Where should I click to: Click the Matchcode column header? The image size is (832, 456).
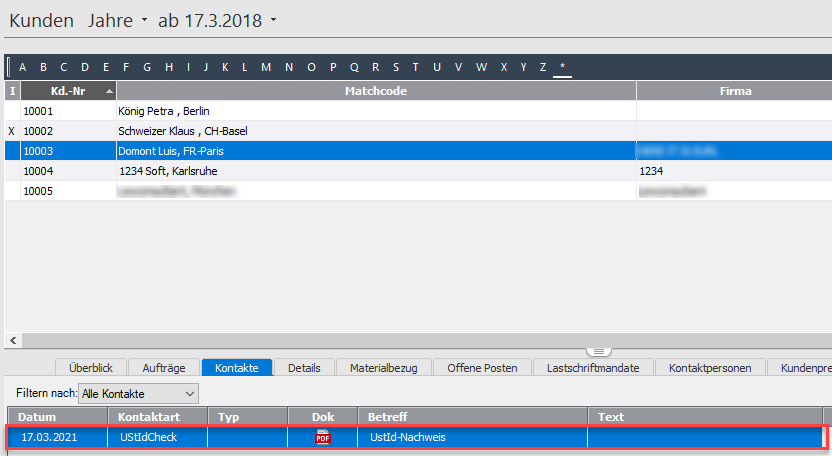tap(376, 91)
